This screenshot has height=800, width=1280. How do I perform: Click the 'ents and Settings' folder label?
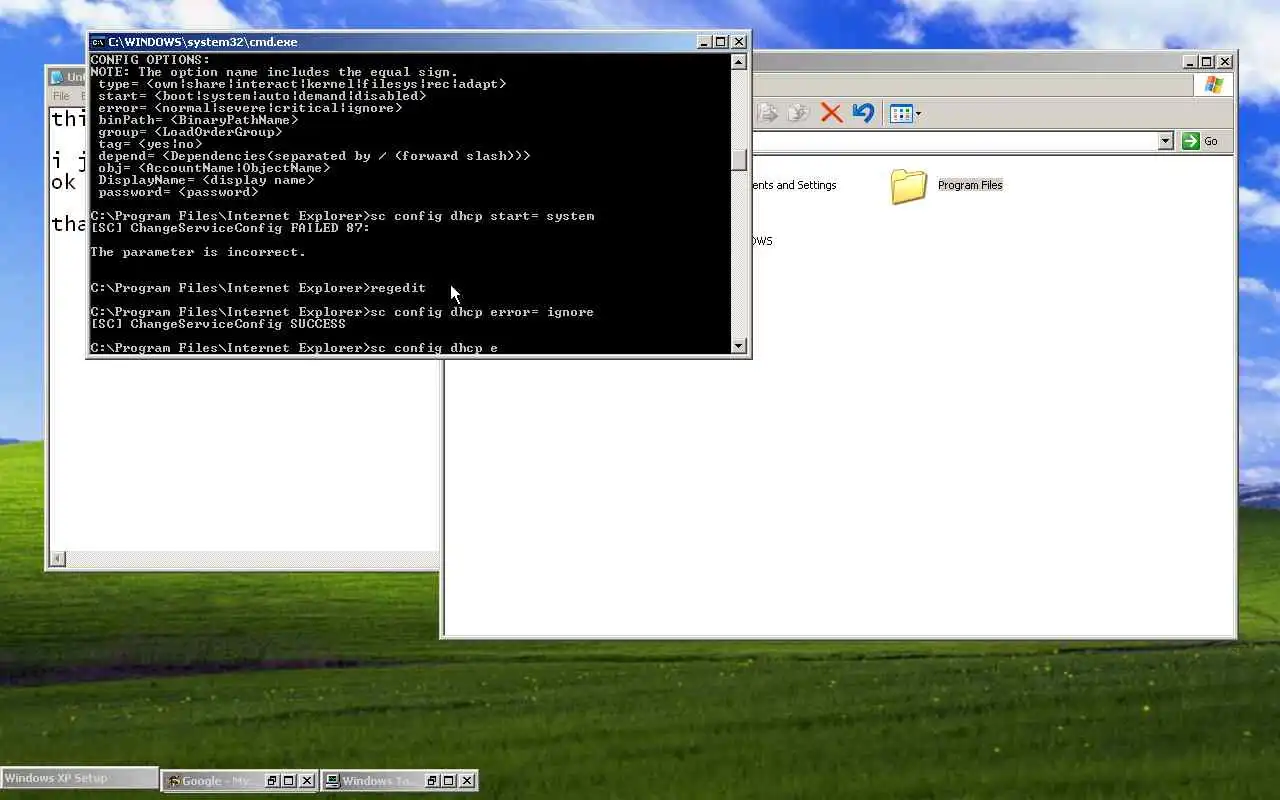794,185
